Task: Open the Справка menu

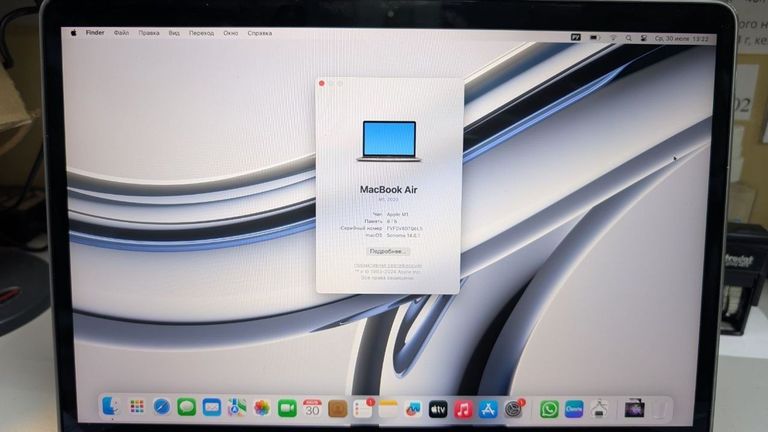Action: pyautogui.click(x=260, y=33)
